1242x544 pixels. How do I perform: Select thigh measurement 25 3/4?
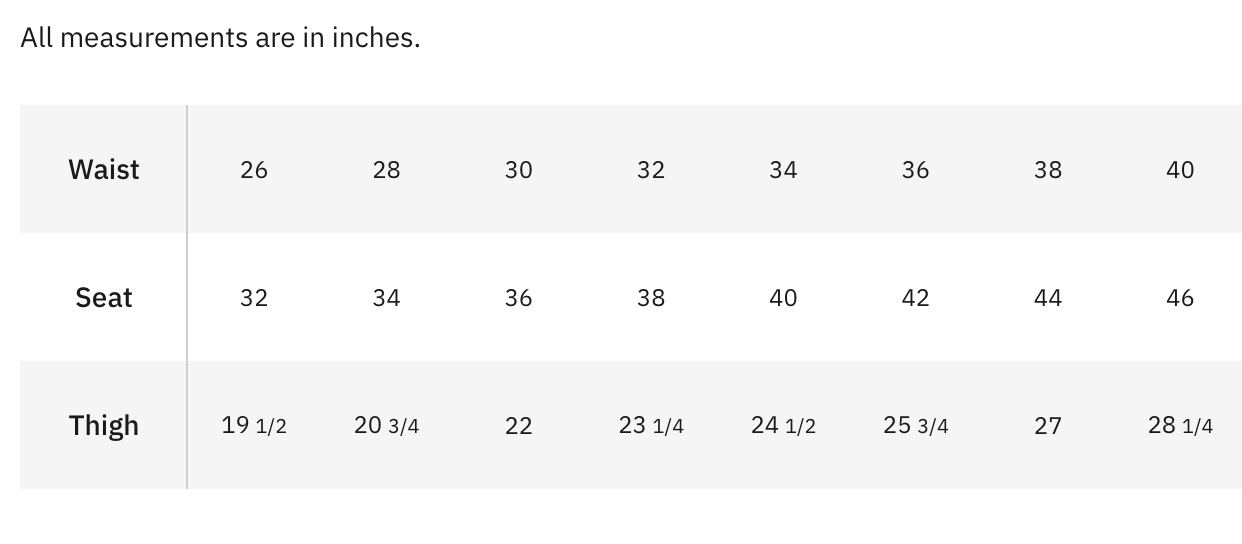(x=915, y=426)
